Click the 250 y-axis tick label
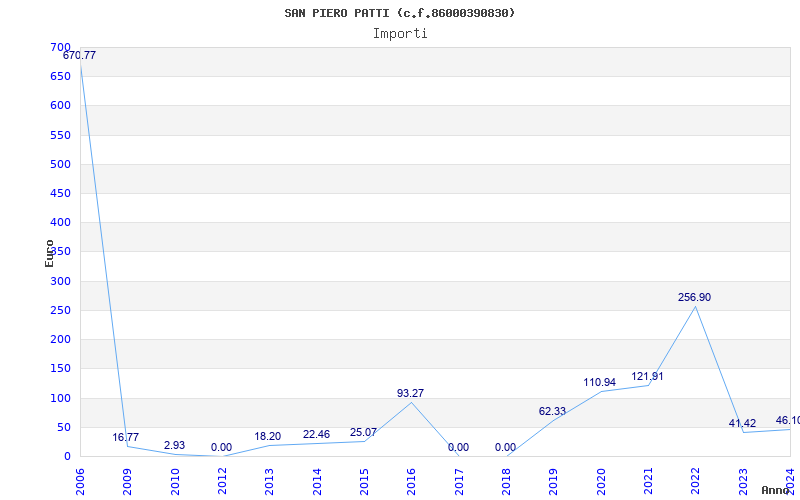 [x=60, y=310]
